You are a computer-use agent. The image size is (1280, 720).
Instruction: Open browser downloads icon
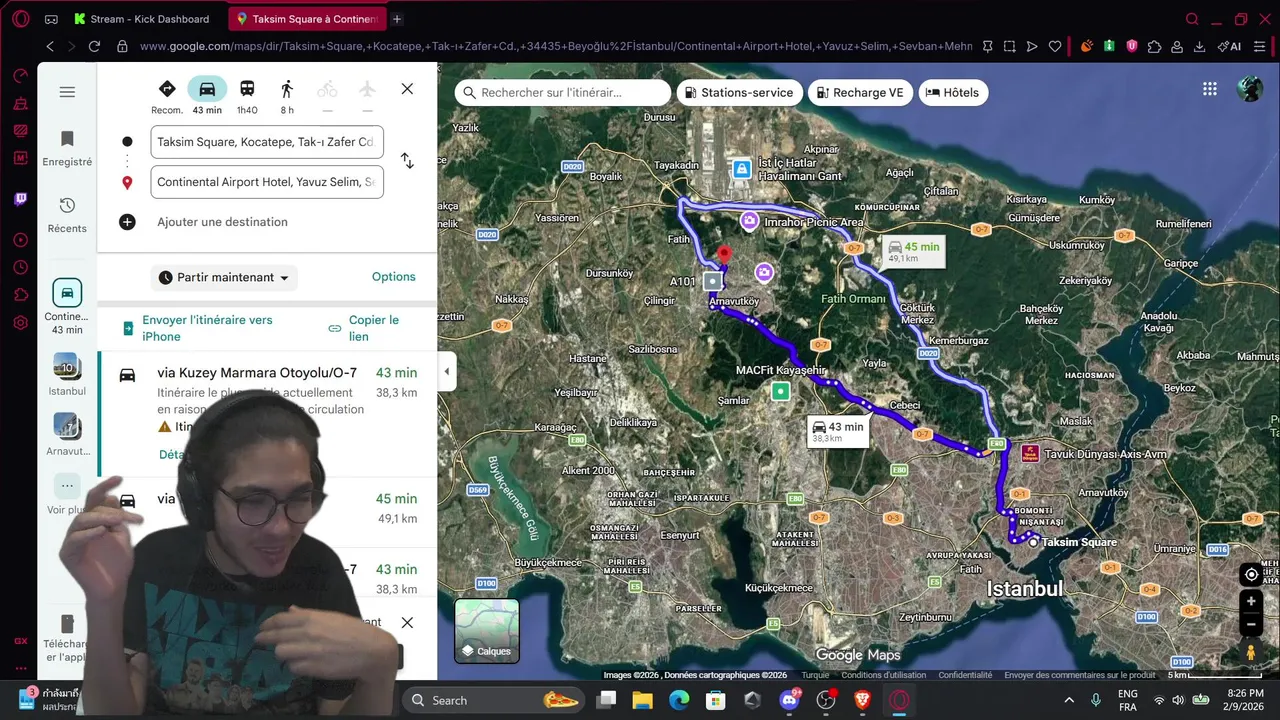1200,46
